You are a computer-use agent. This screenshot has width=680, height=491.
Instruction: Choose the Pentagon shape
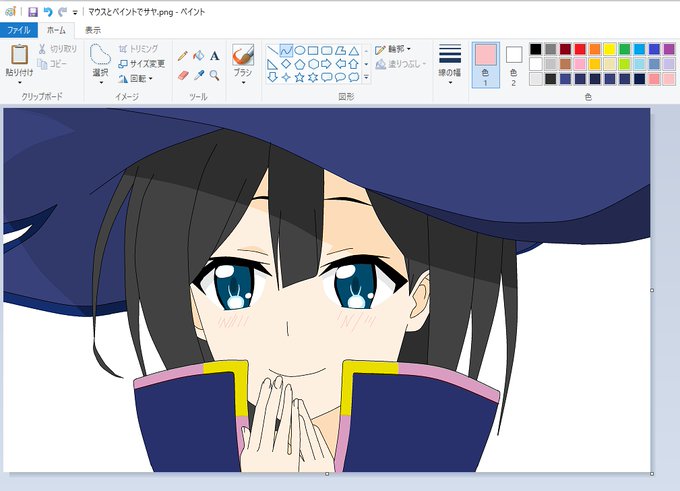point(300,65)
